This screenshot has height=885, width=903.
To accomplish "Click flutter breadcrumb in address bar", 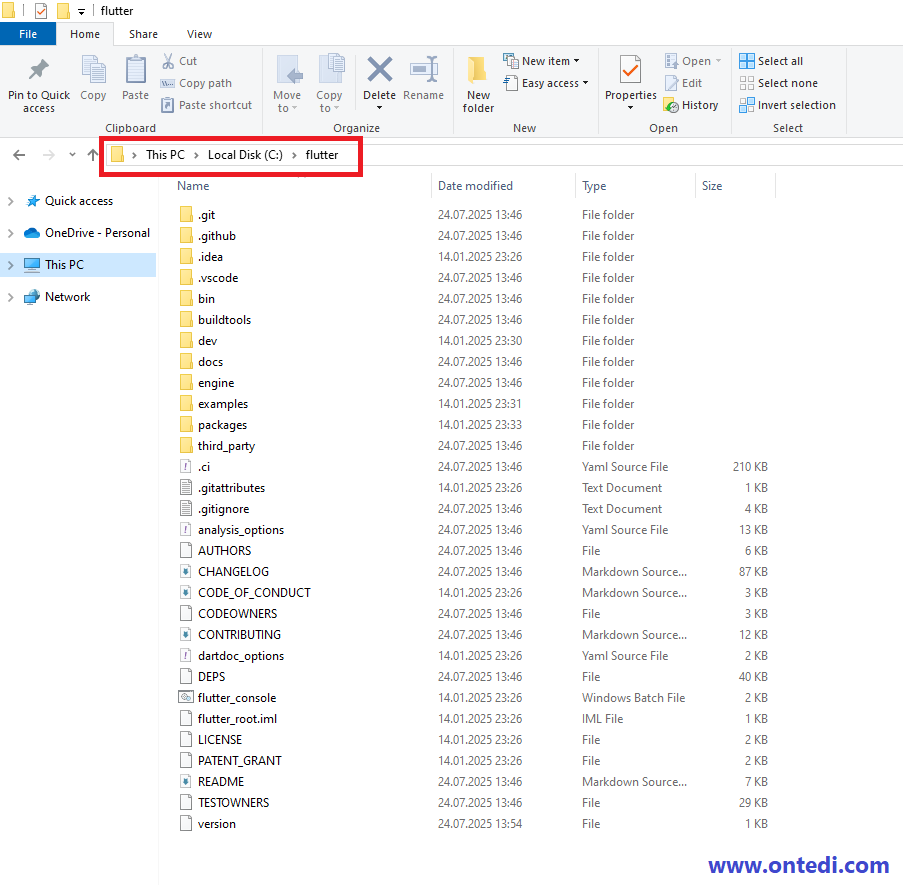I will coord(322,155).
